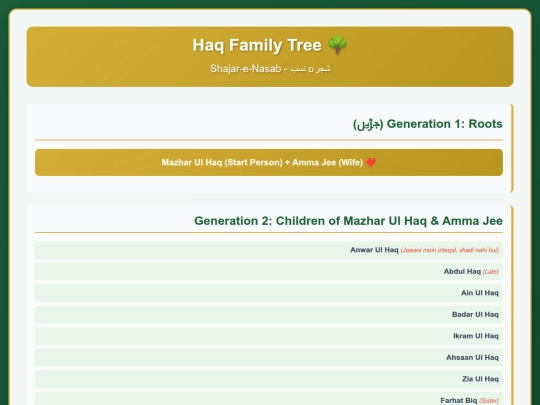Select the Farhat Biq row
Image resolution: width=540 pixels, height=405 pixels.
[269, 399]
